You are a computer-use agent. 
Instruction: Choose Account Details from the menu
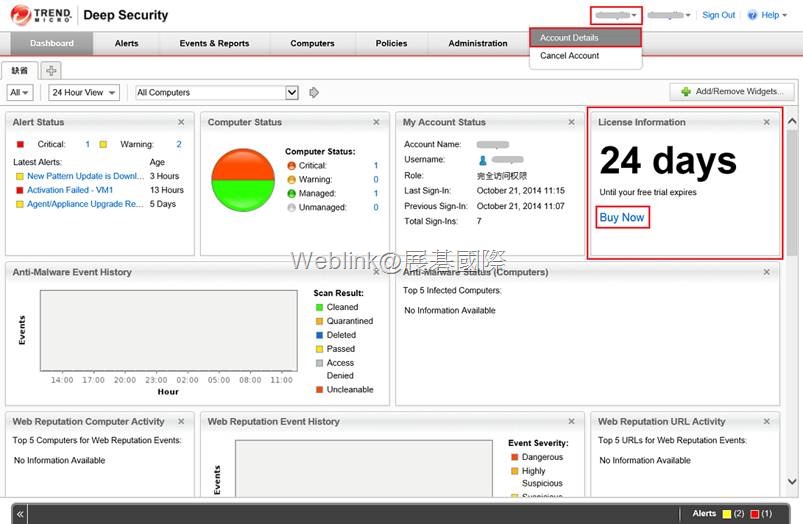tap(585, 37)
